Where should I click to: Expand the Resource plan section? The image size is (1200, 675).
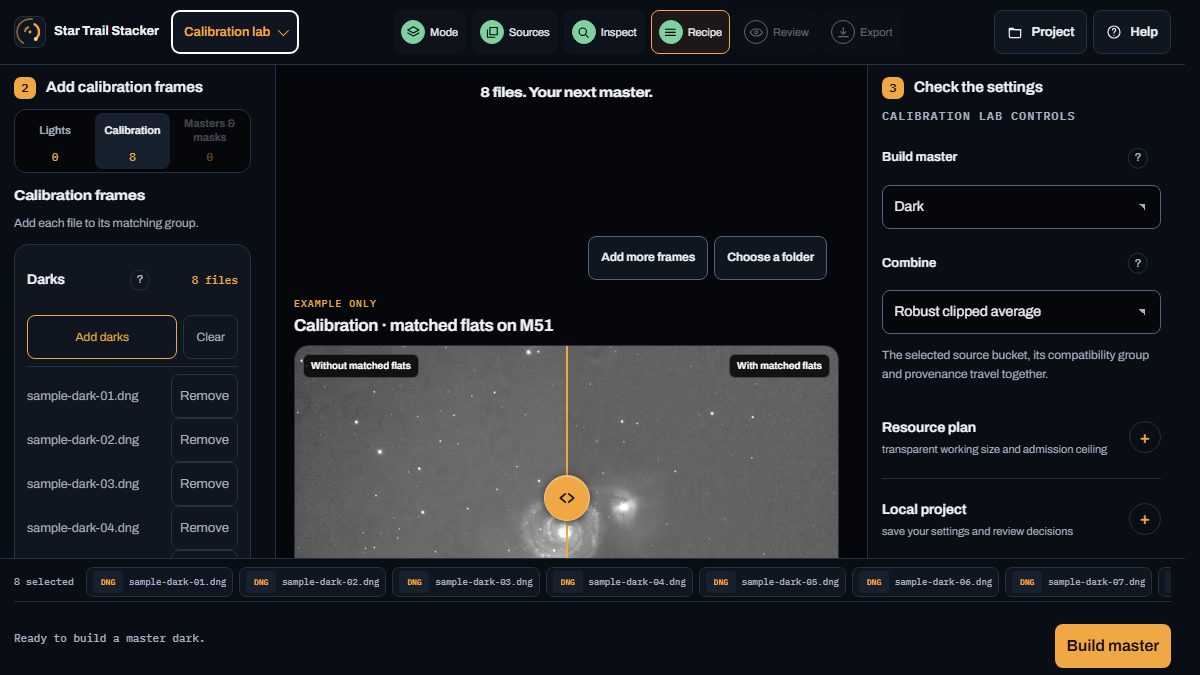point(1145,437)
